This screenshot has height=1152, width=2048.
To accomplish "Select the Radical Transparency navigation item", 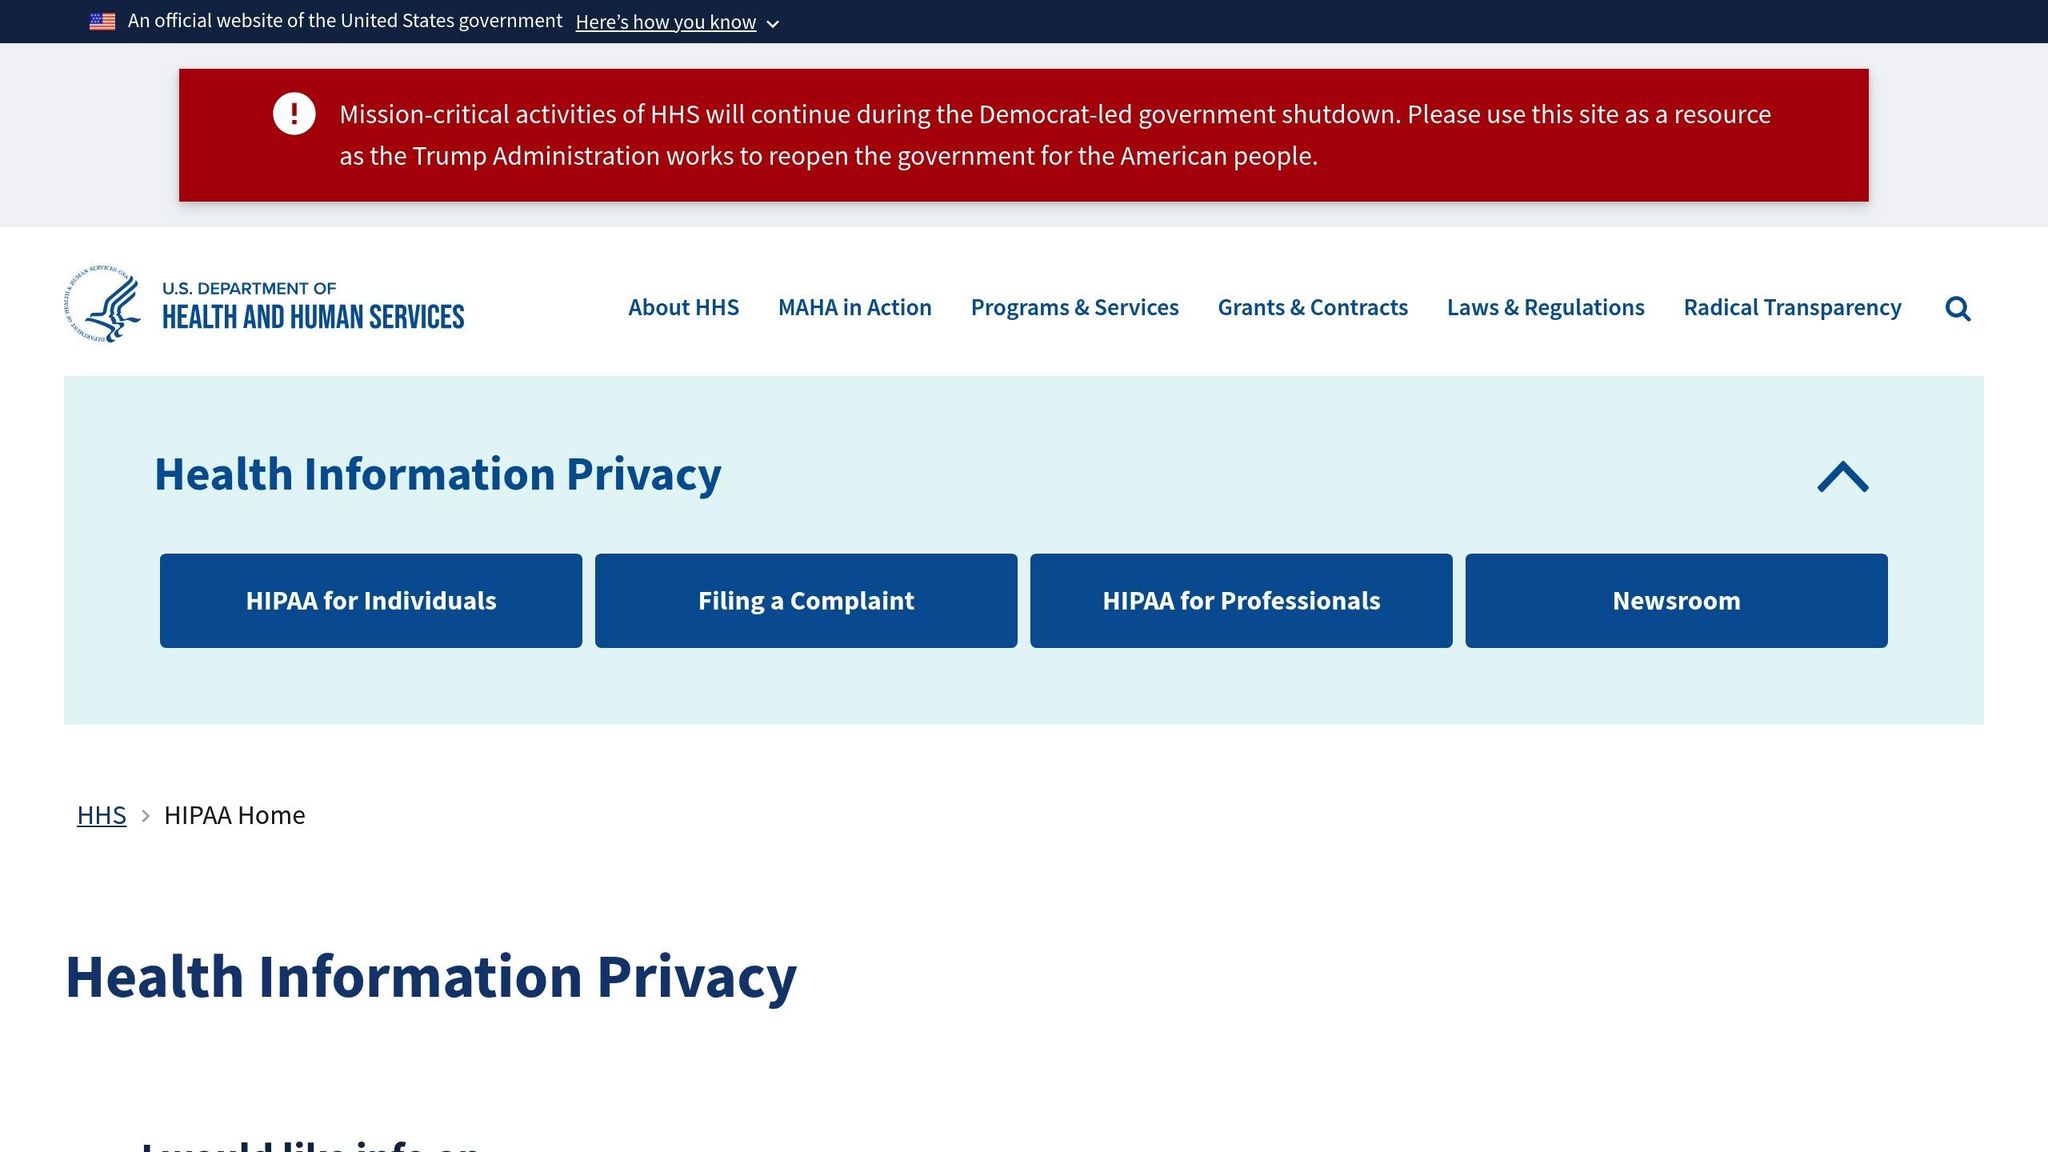I will click(1791, 308).
